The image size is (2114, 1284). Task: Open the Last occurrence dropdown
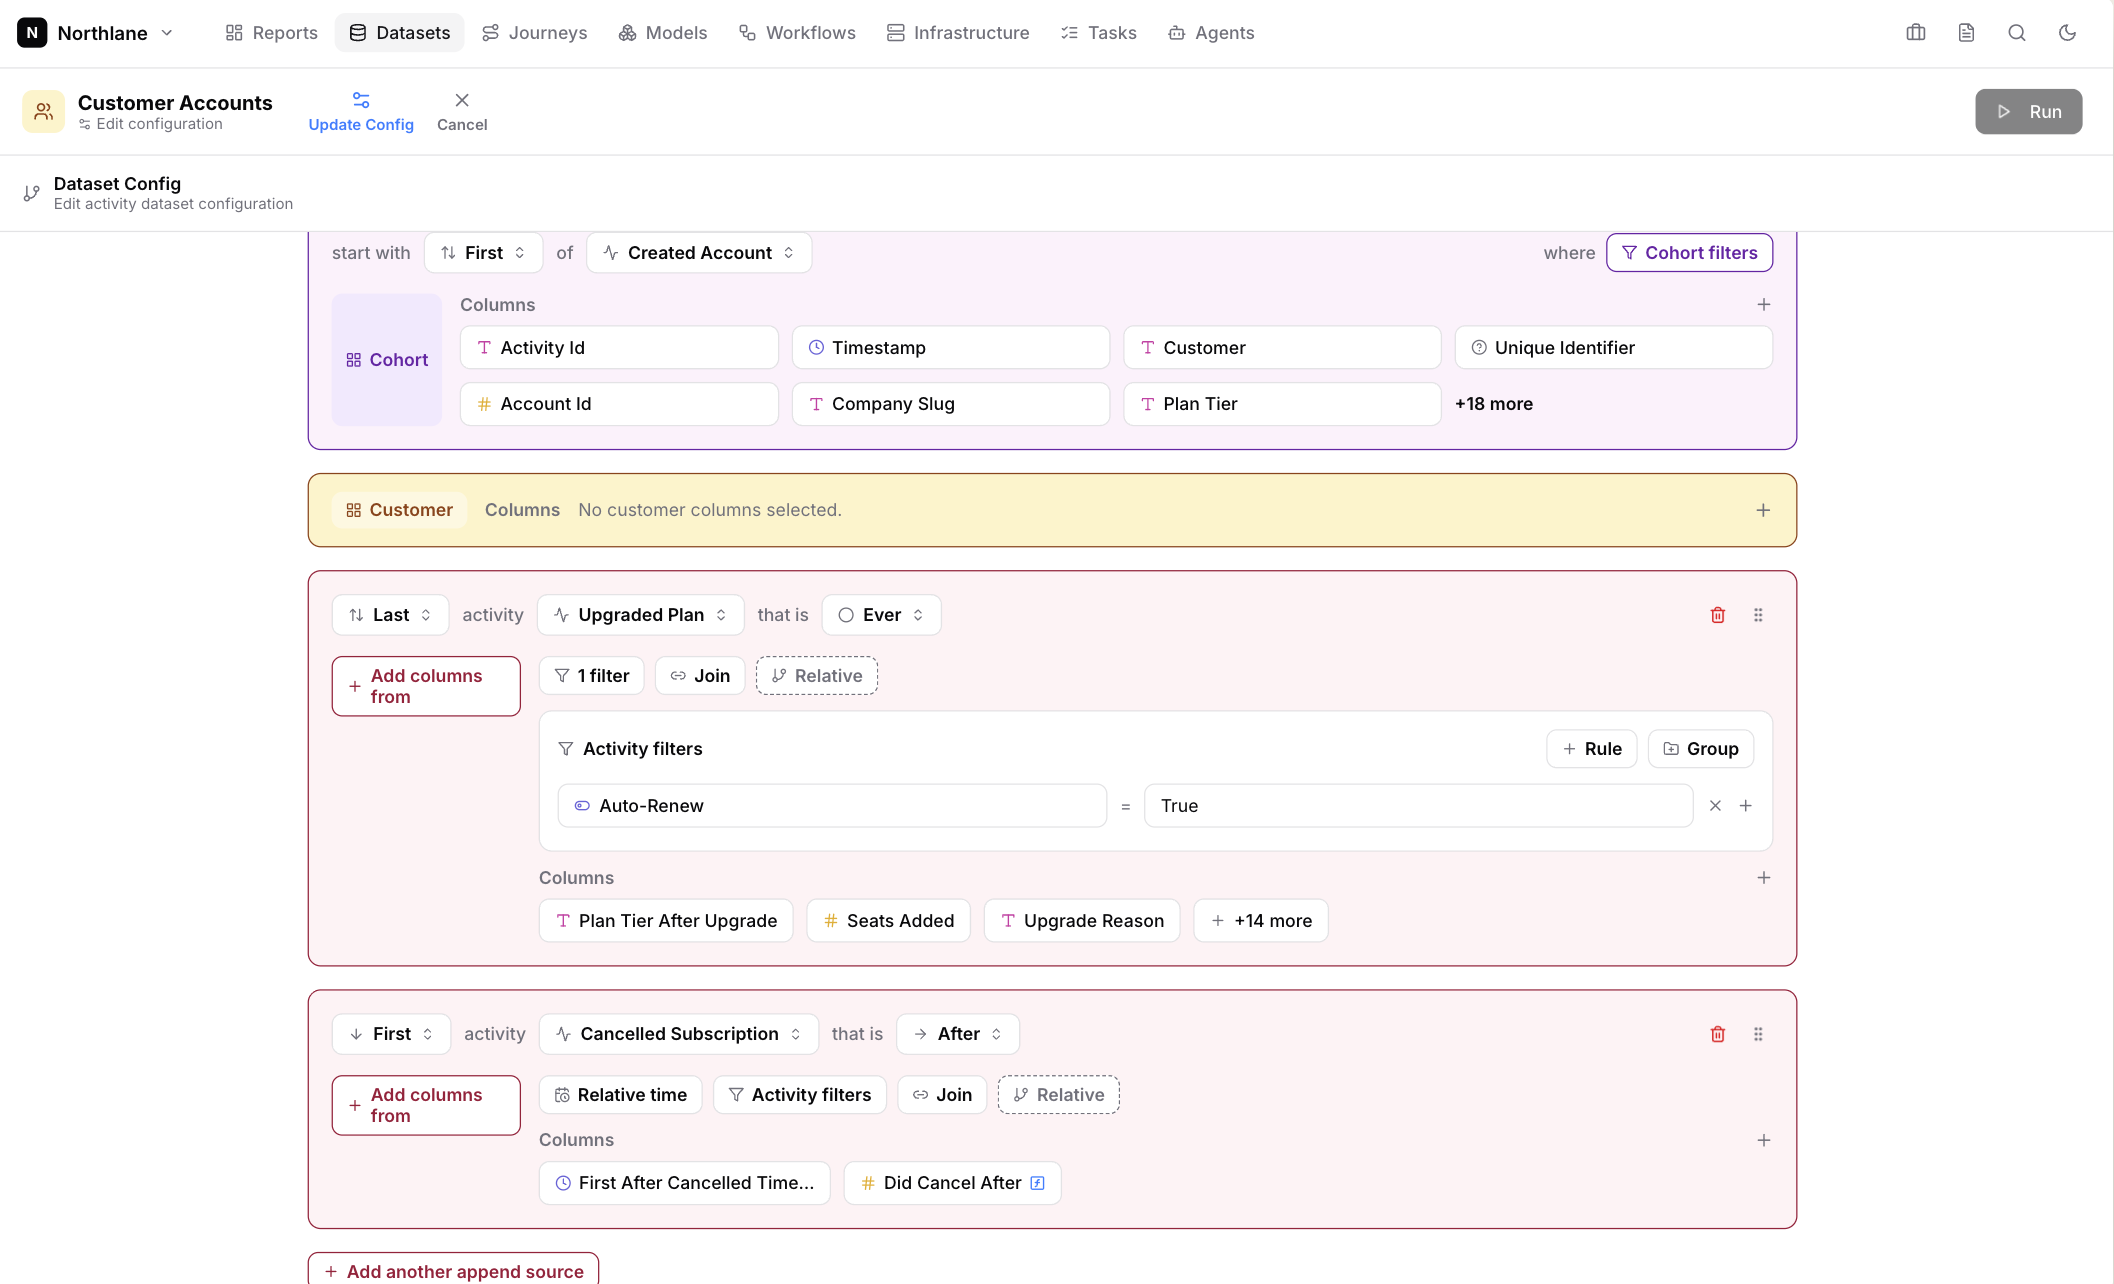coord(390,615)
